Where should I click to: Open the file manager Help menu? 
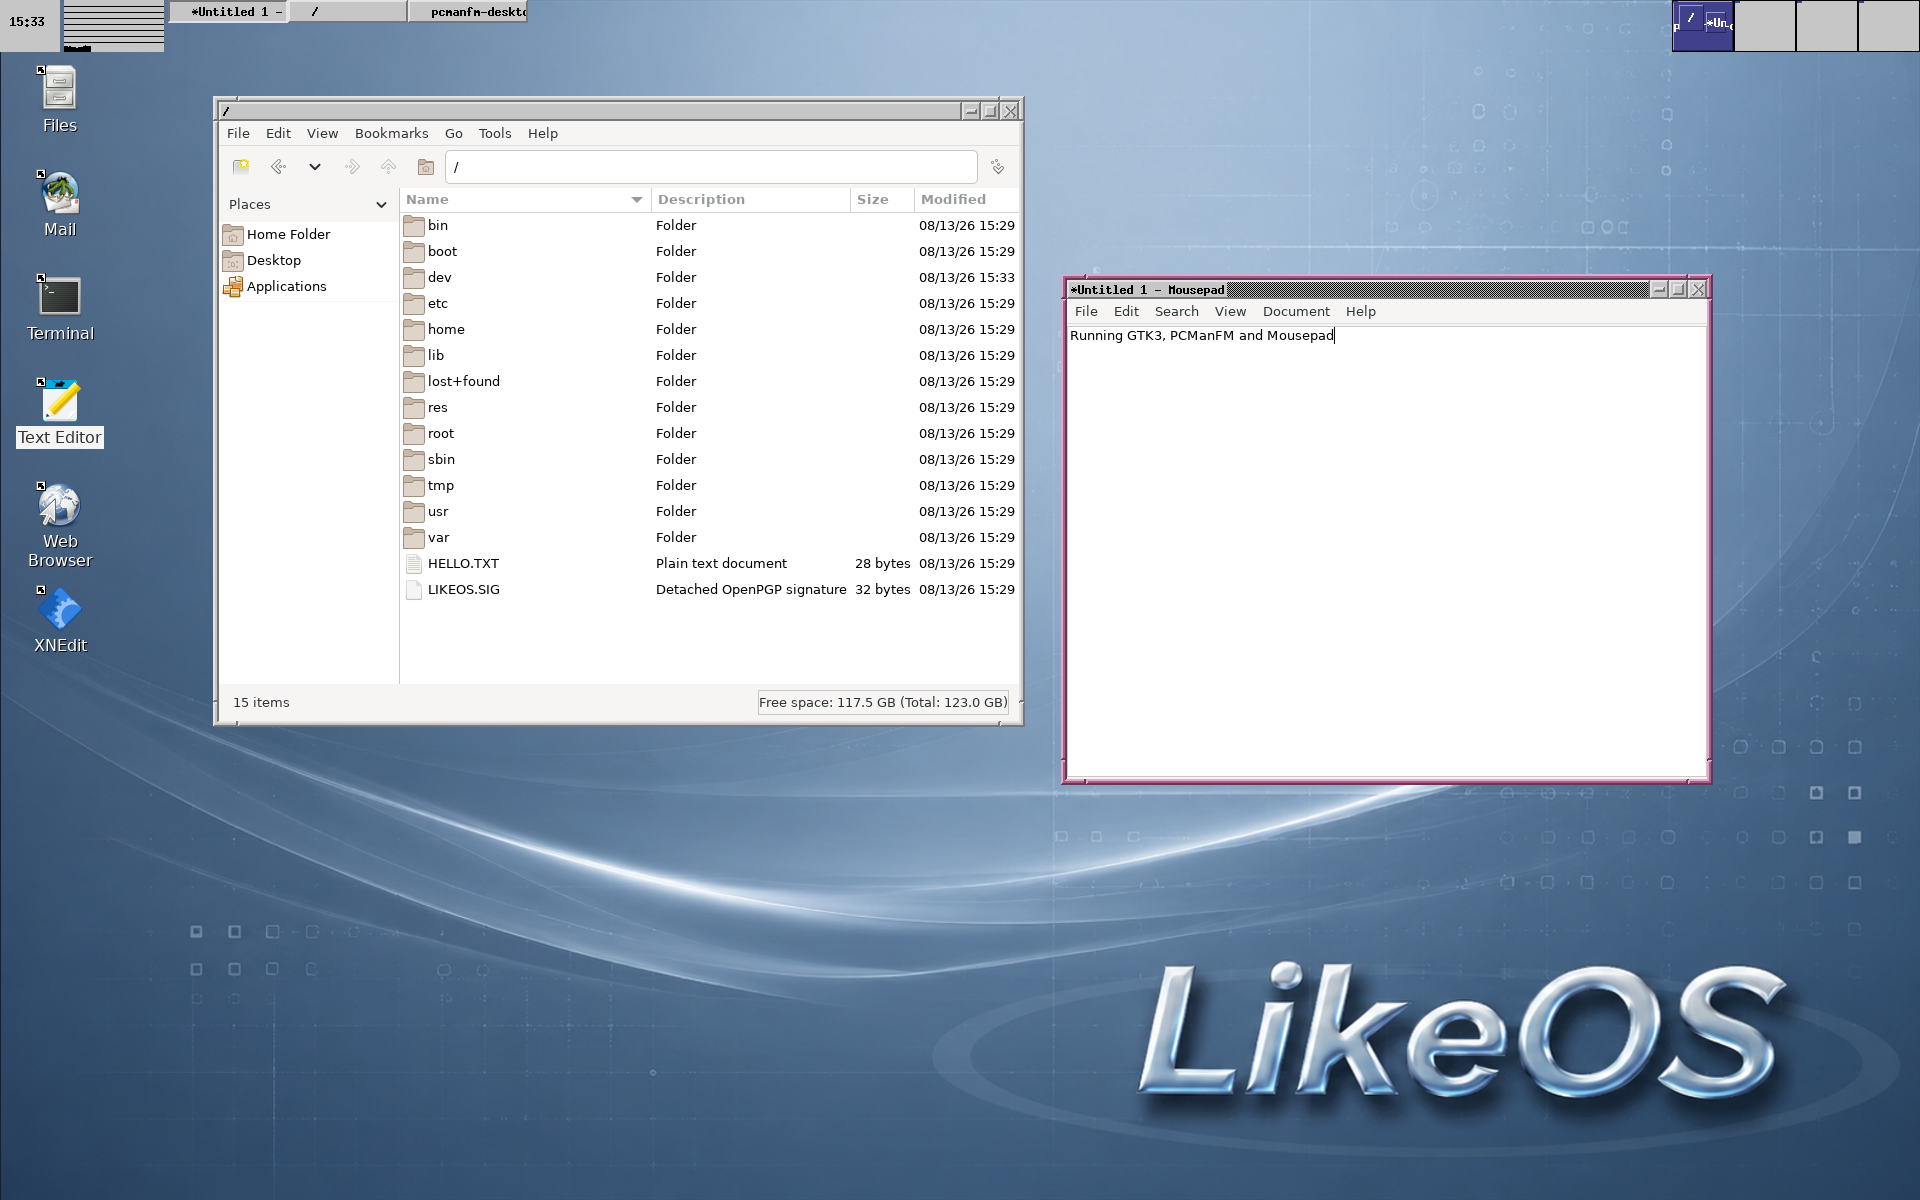tap(542, 133)
